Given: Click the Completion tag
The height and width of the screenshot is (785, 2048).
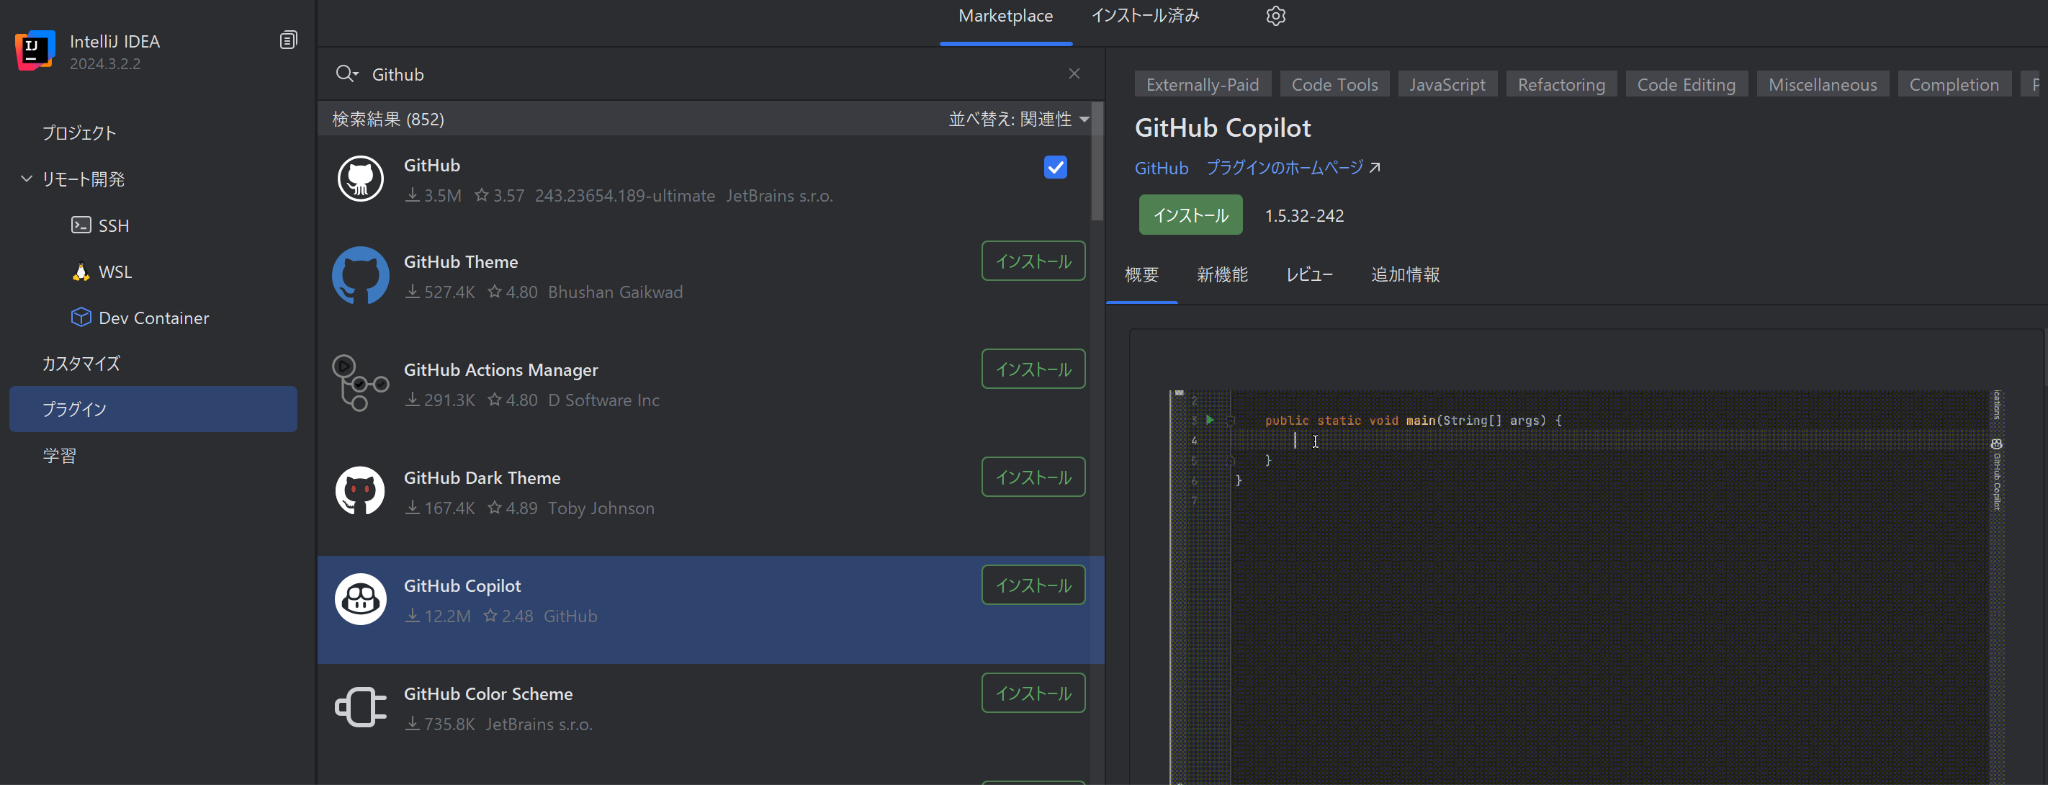Looking at the screenshot, I should point(1954,85).
